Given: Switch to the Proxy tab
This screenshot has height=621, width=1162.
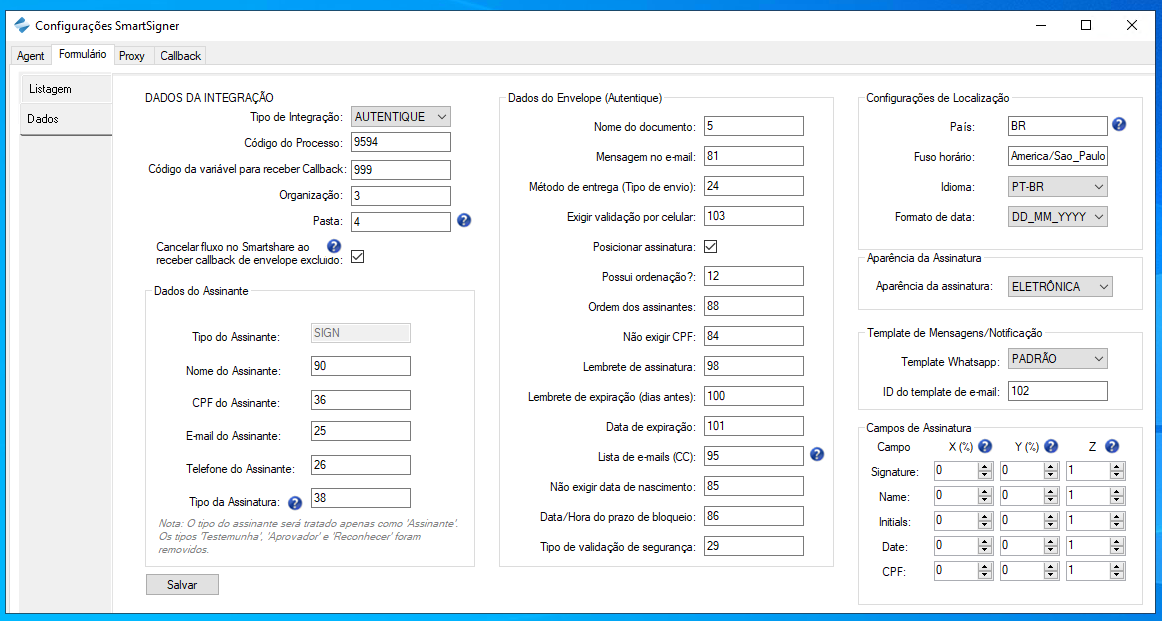Looking at the screenshot, I should click(x=132, y=56).
